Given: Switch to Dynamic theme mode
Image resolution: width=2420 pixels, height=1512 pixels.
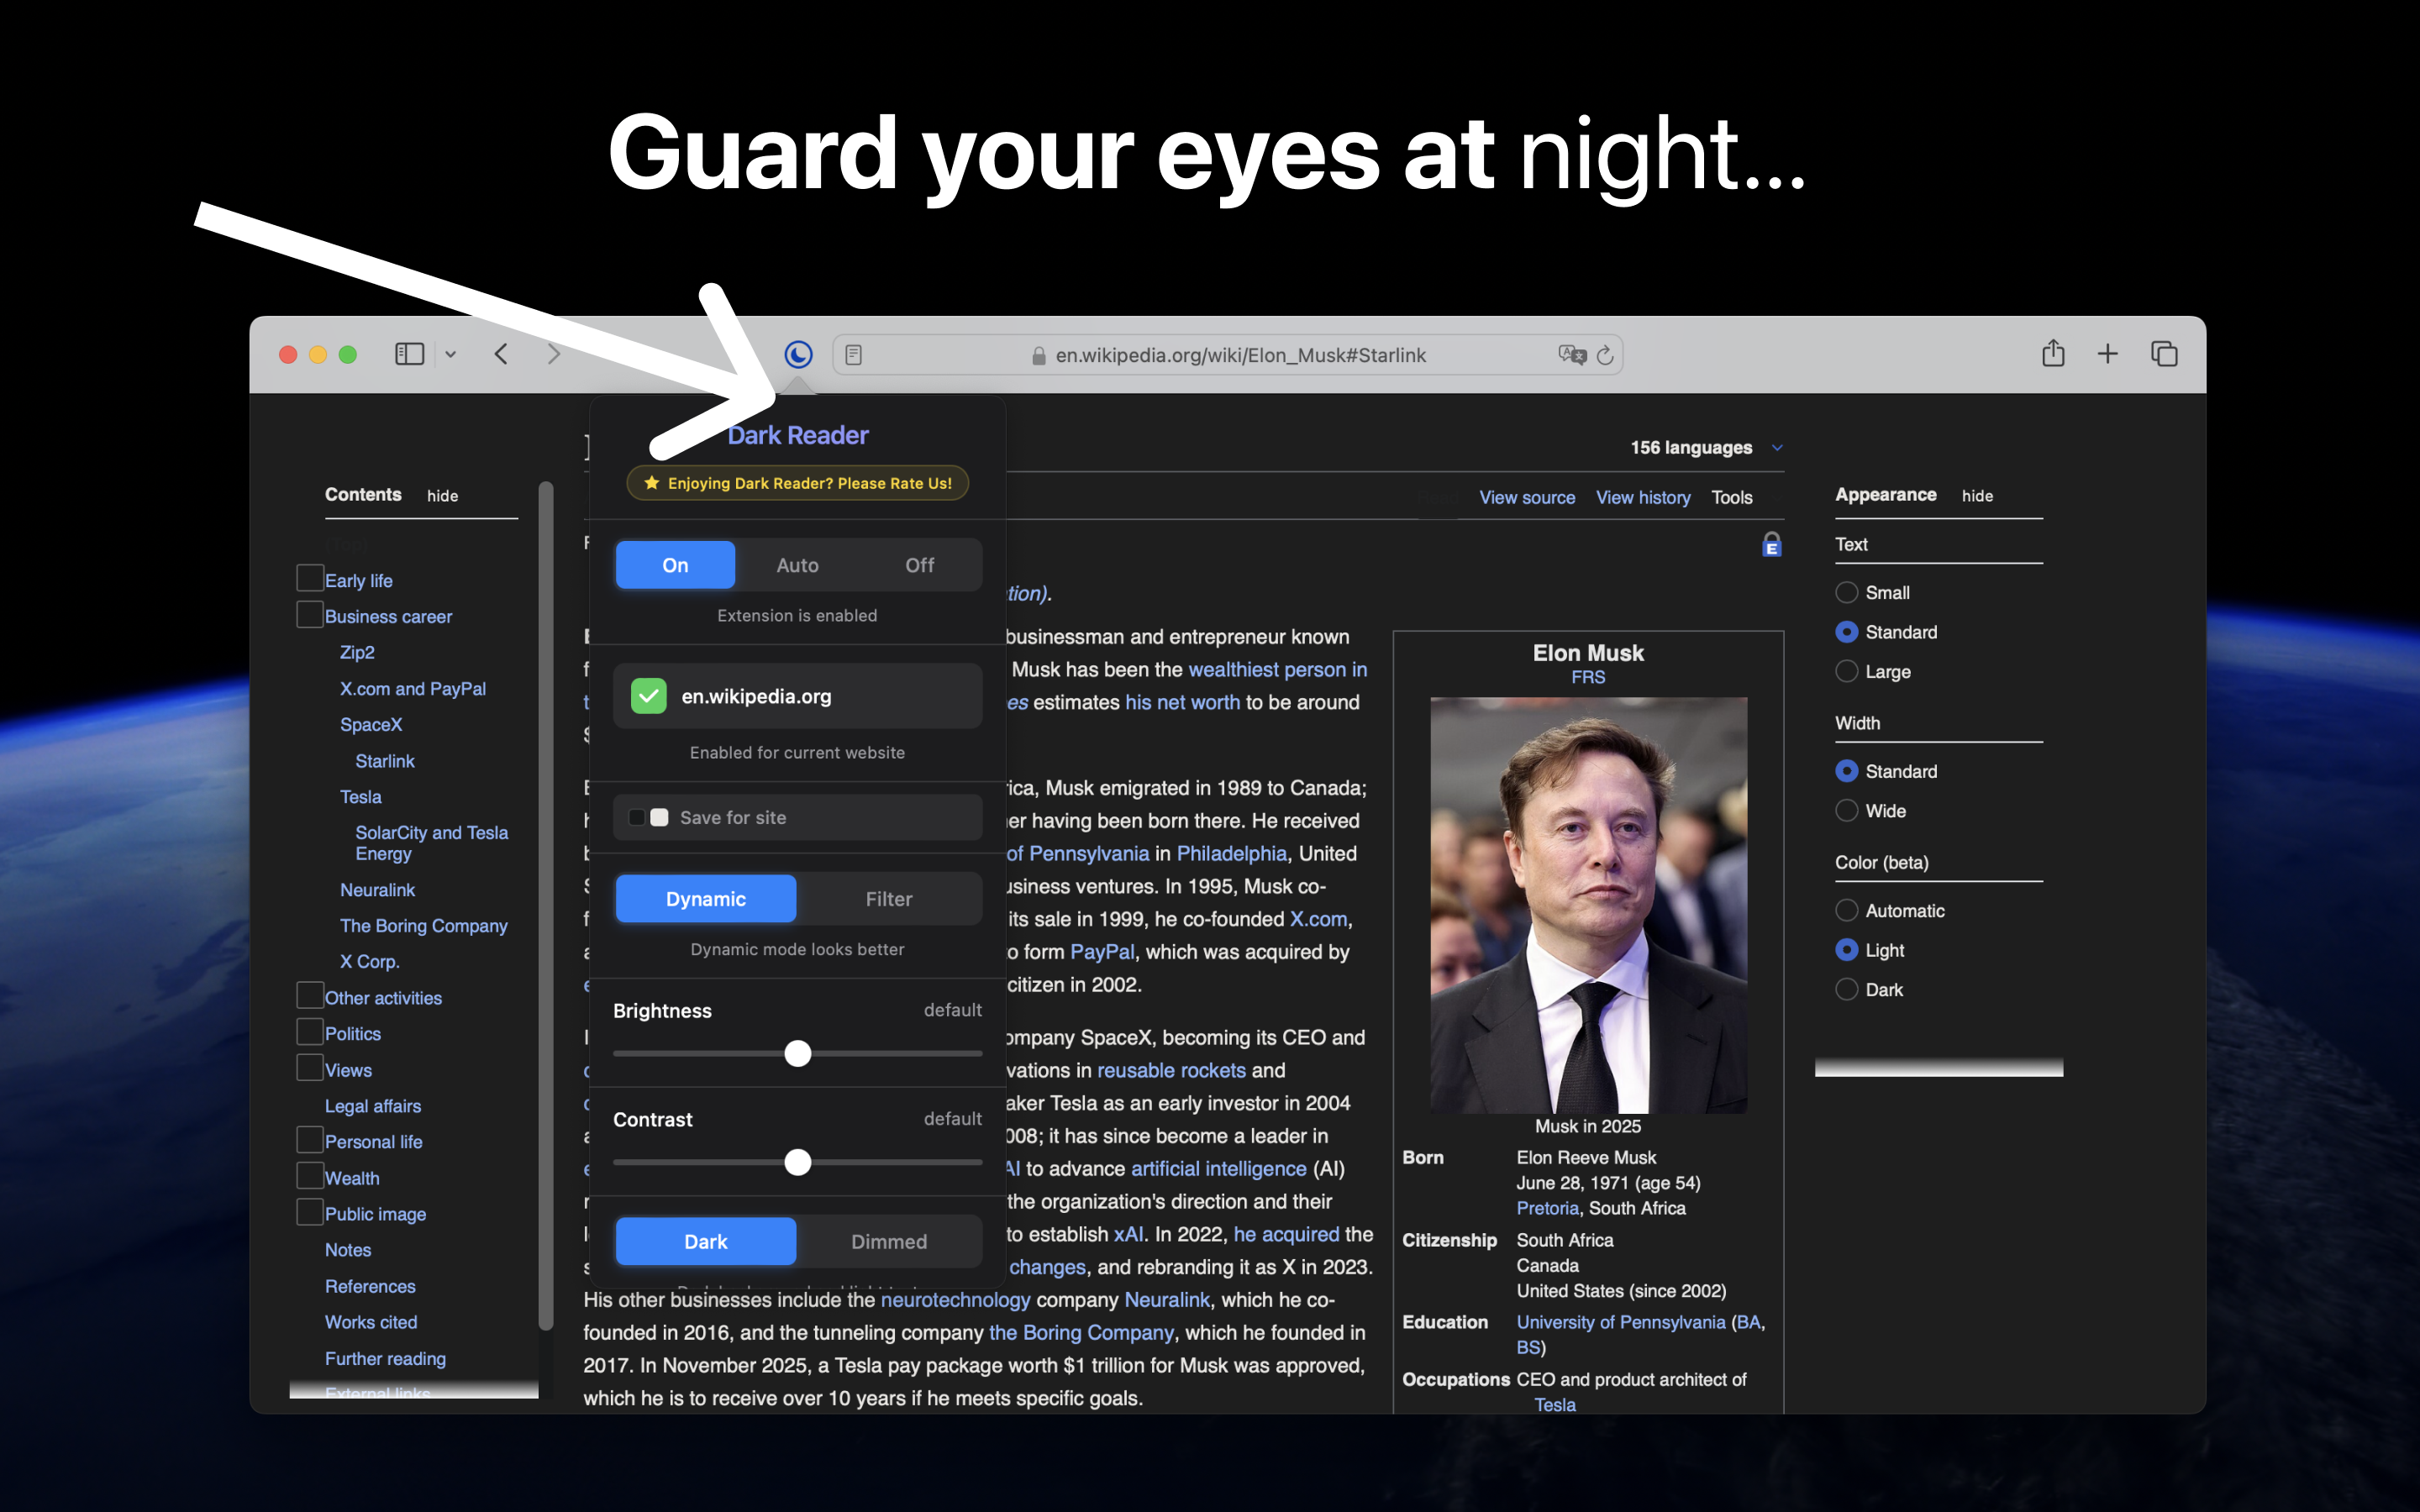Looking at the screenshot, I should click(x=705, y=899).
